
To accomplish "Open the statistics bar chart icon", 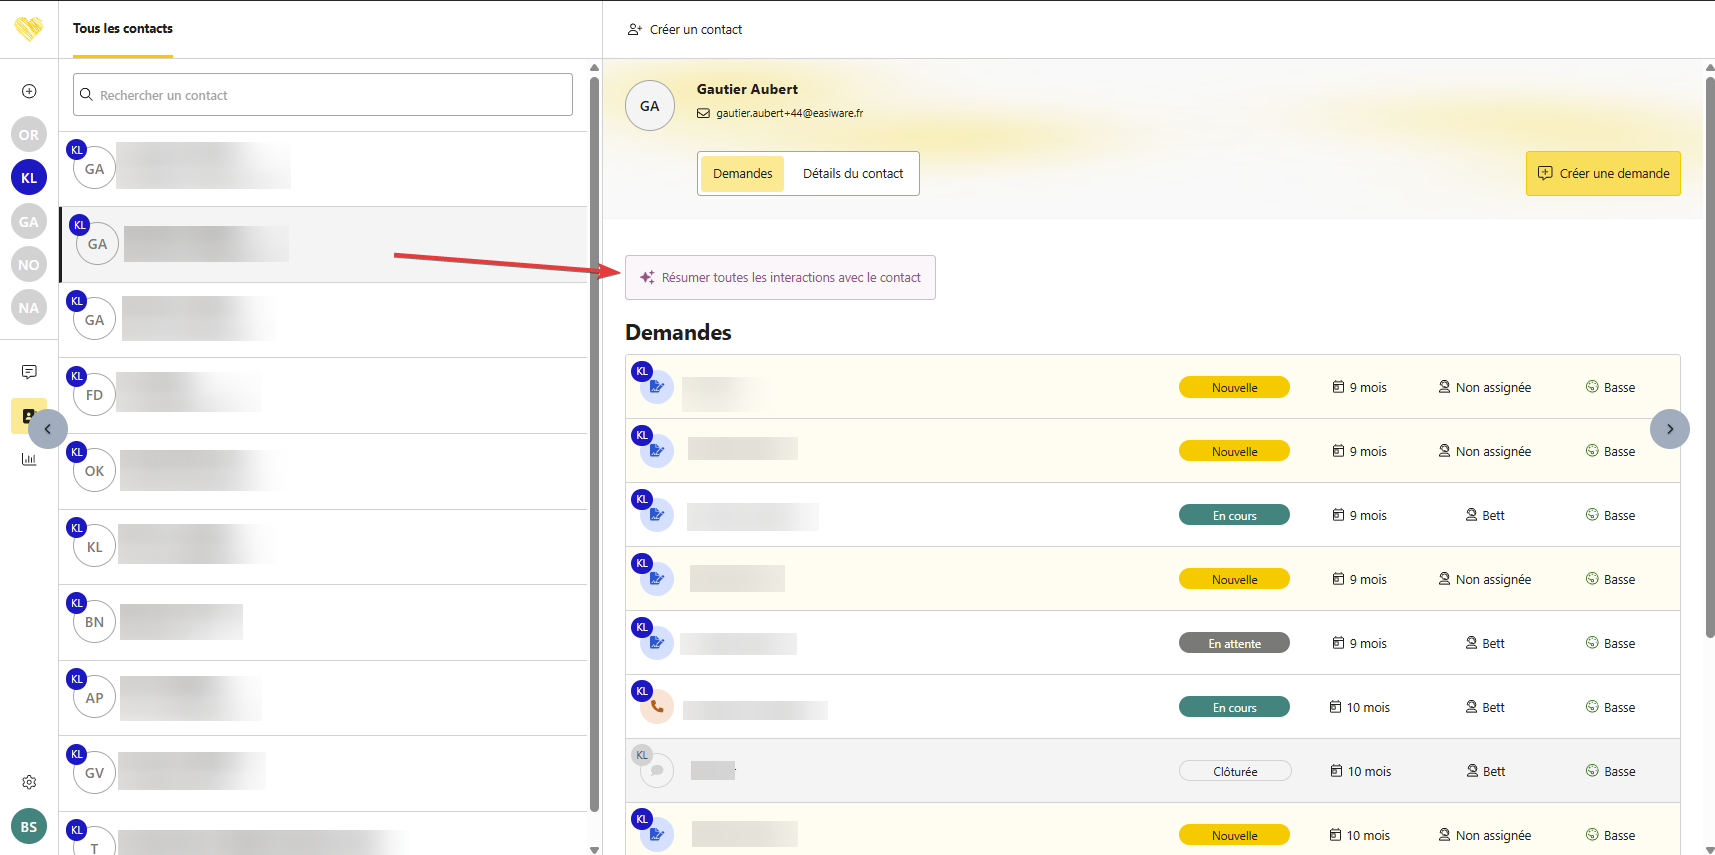I will (x=29, y=459).
